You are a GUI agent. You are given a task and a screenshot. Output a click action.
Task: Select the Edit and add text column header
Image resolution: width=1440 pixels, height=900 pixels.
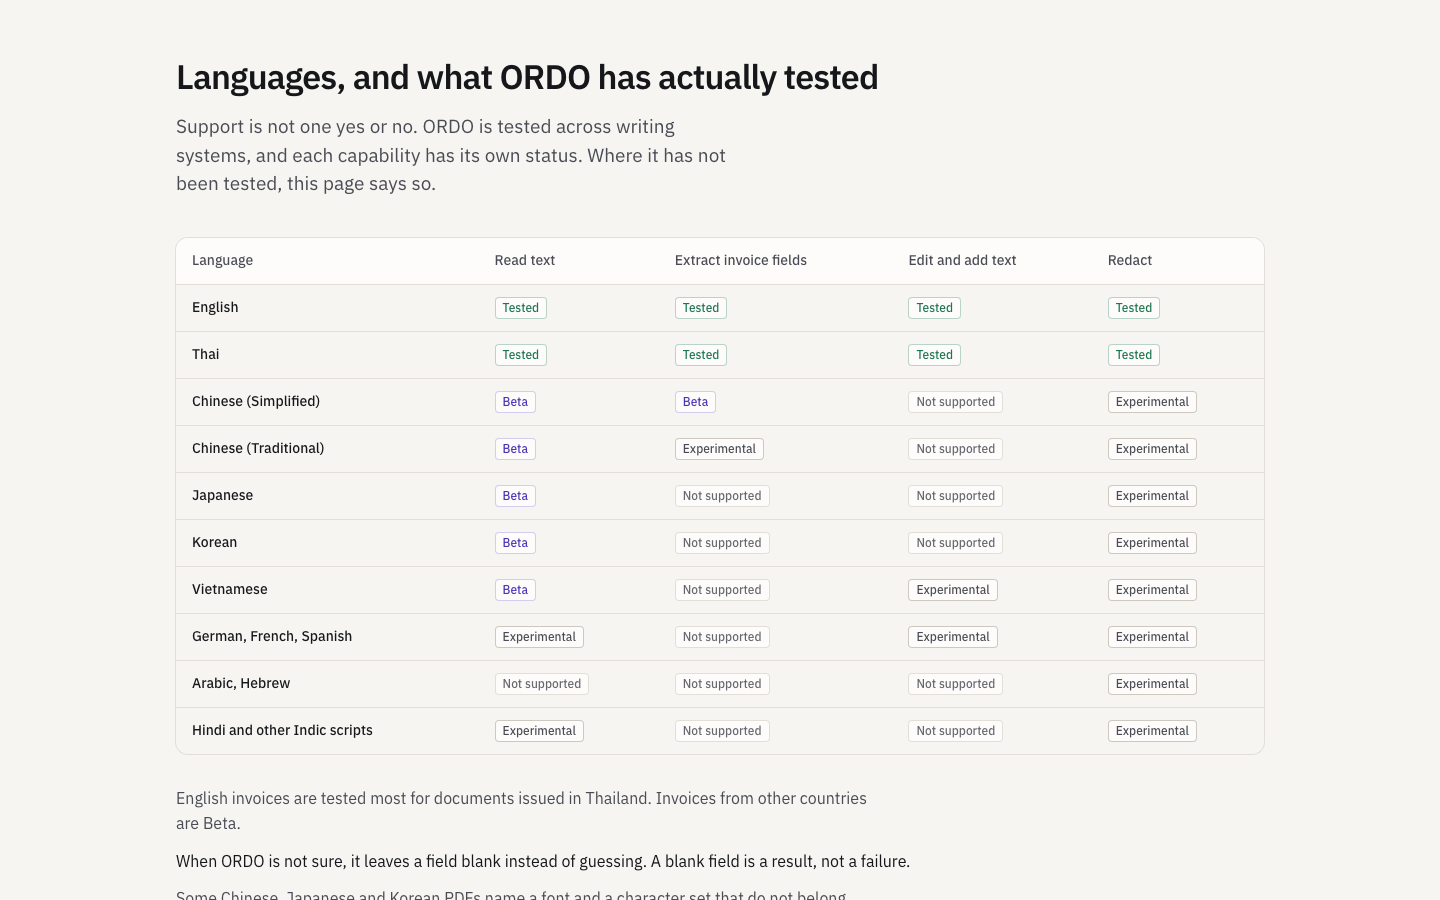pyautogui.click(x=962, y=260)
